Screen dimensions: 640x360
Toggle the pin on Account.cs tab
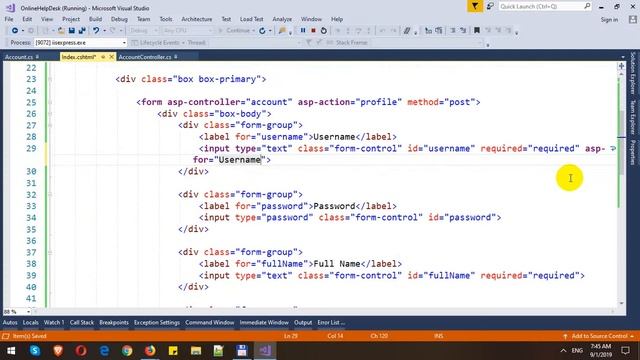[x=37, y=57]
